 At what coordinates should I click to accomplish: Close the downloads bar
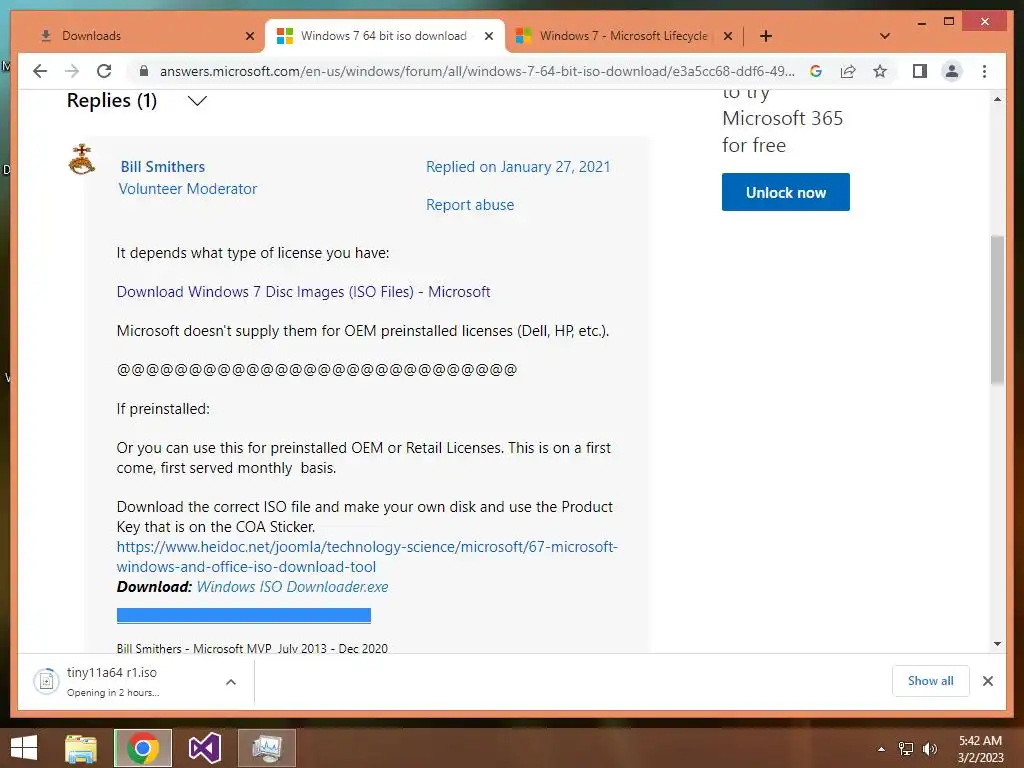(987, 681)
